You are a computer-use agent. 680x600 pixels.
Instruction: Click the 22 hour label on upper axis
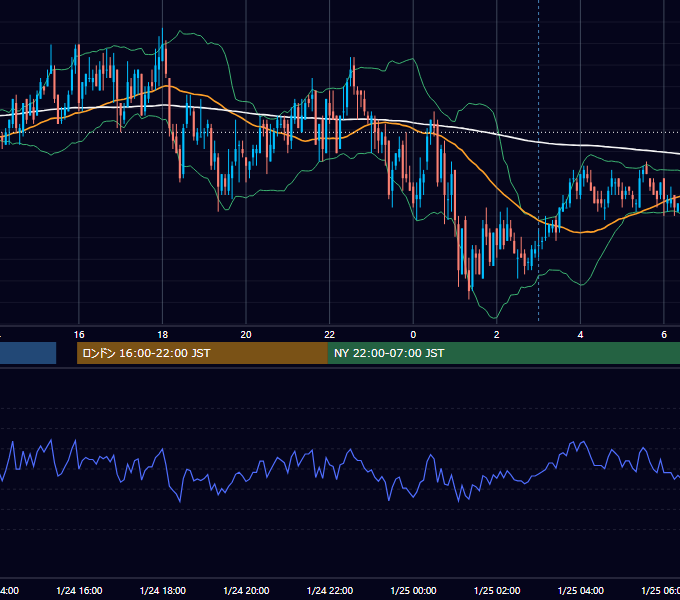pyautogui.click(x=330, y=334)
